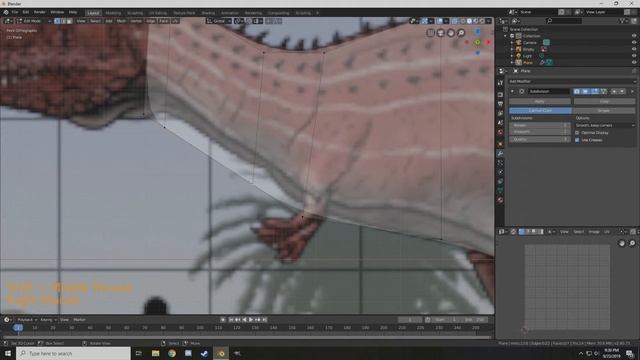Expand the Light item in outliner
640x360 pixels.
click(512, 56)
